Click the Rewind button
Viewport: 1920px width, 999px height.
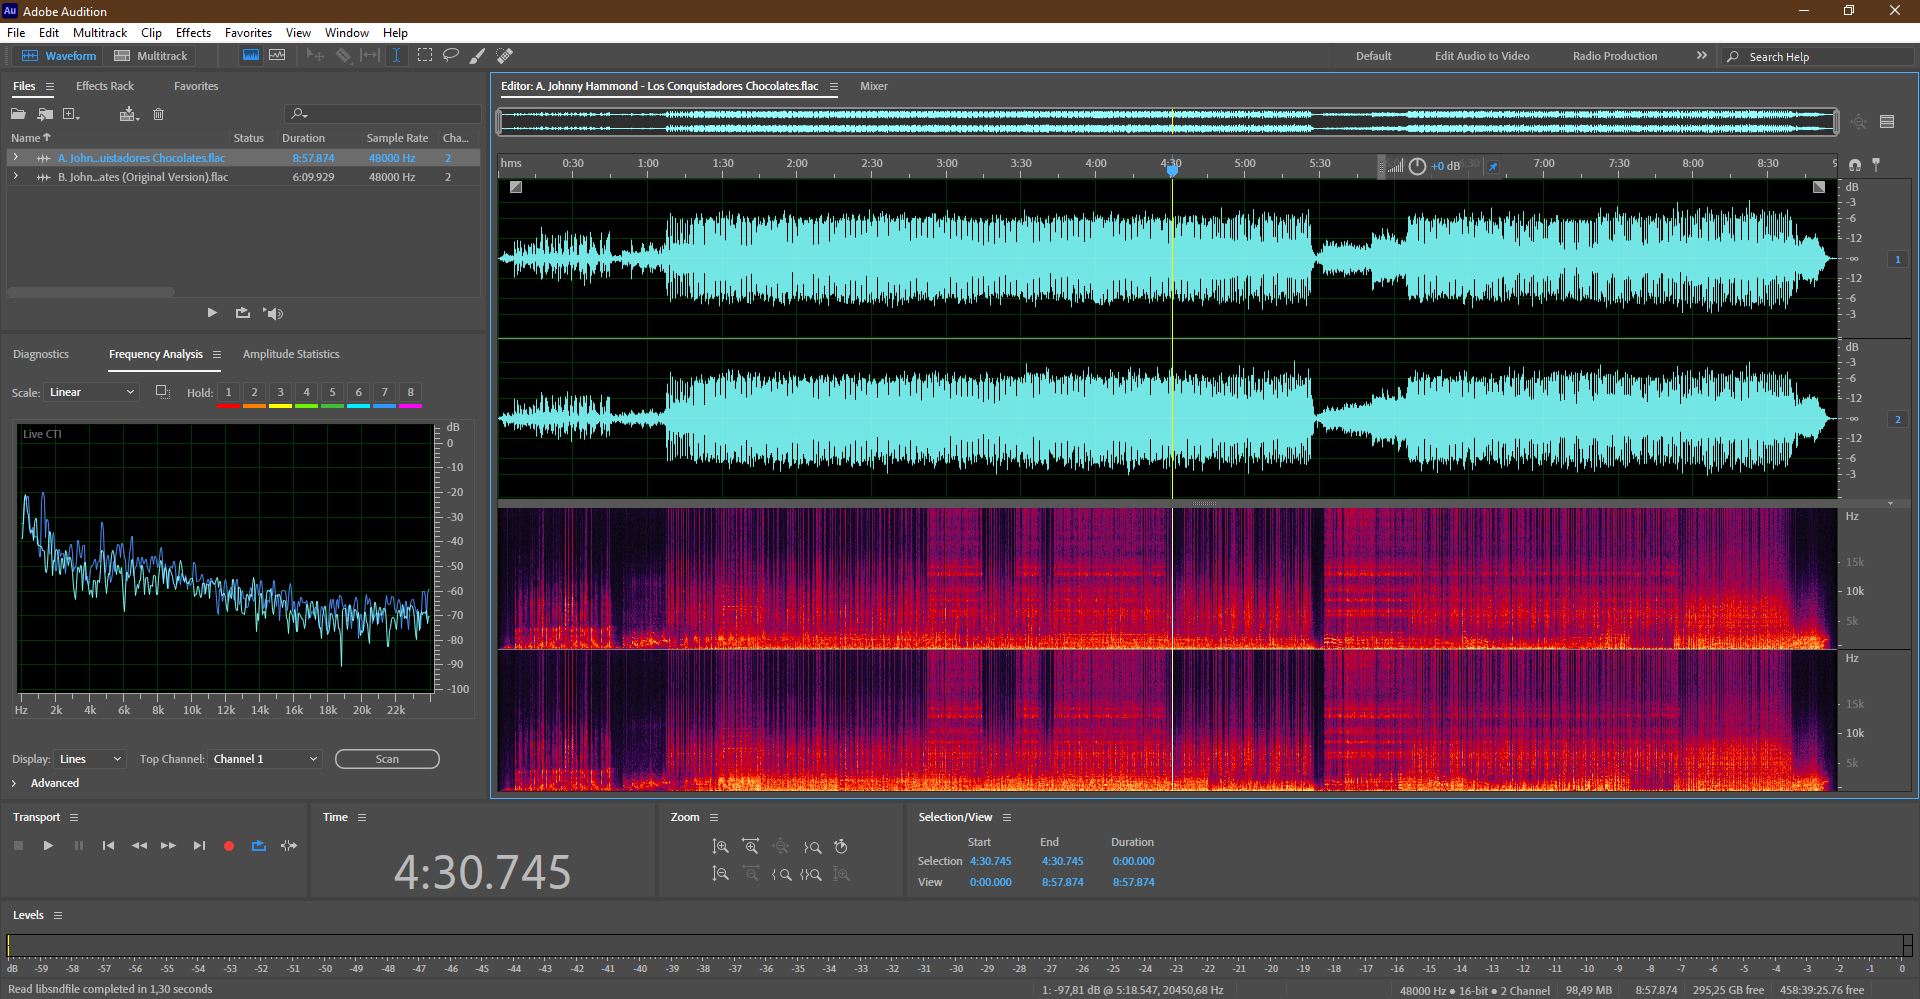pos(139,846)
